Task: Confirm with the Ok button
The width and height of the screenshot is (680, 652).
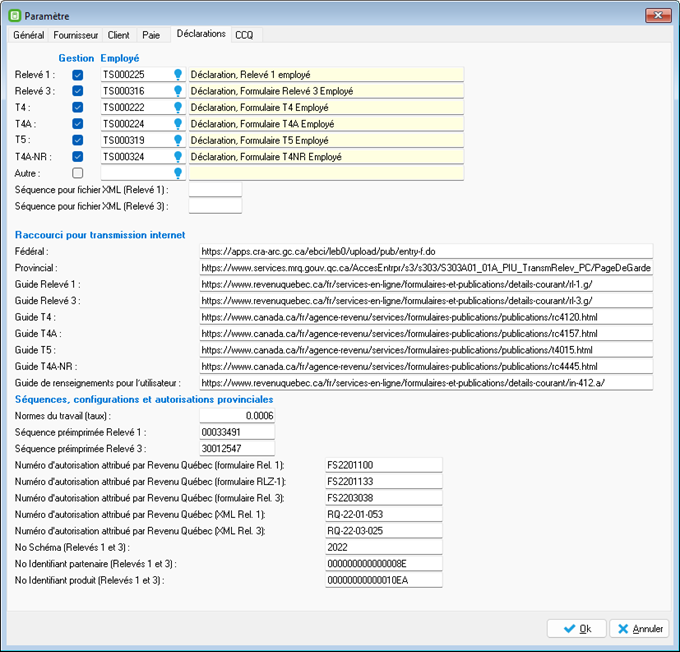Action: pyautogui.click(x=576, y=629)
